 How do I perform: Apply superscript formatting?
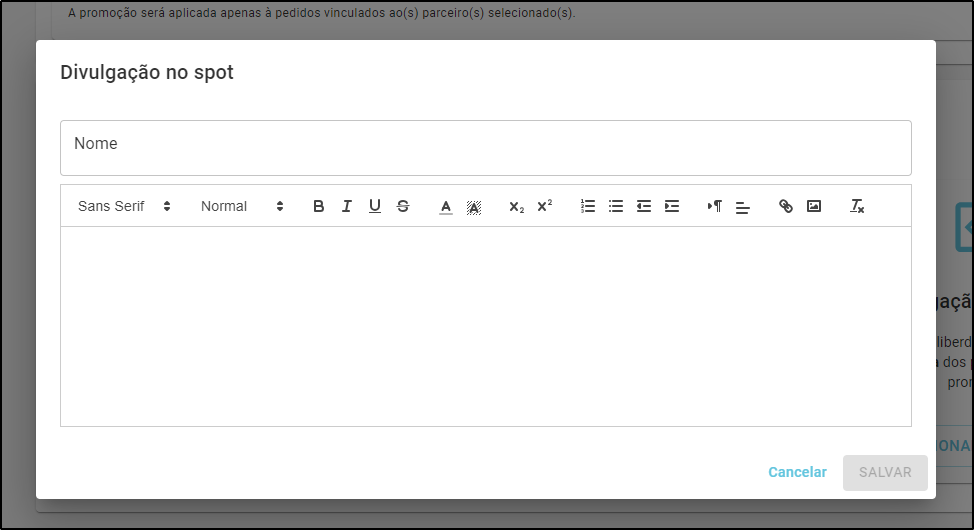pyautogui.click(x=544, y=206)
